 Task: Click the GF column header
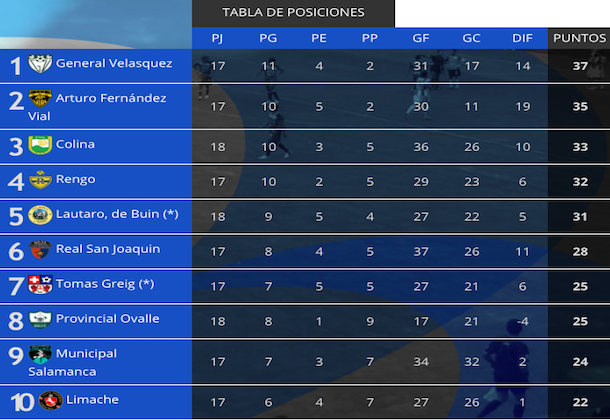[x=421, y=38]
